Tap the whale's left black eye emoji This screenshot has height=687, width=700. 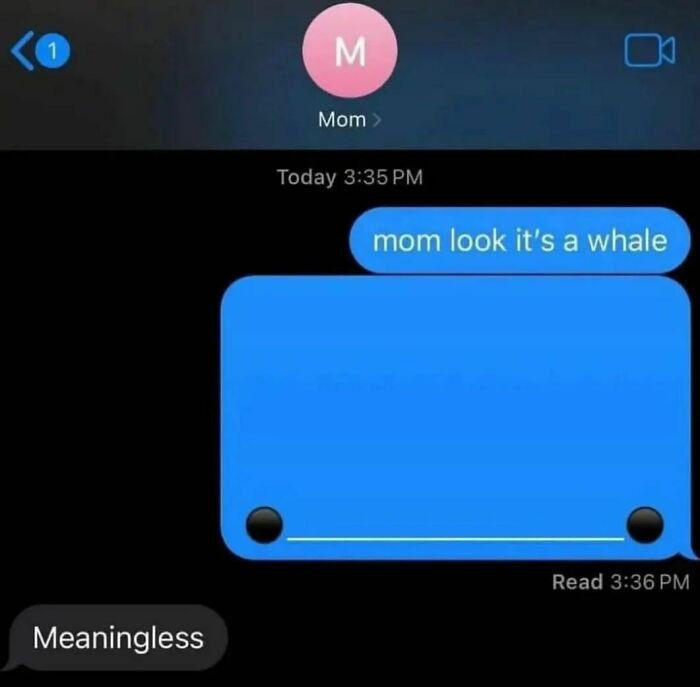click(264, 525)
